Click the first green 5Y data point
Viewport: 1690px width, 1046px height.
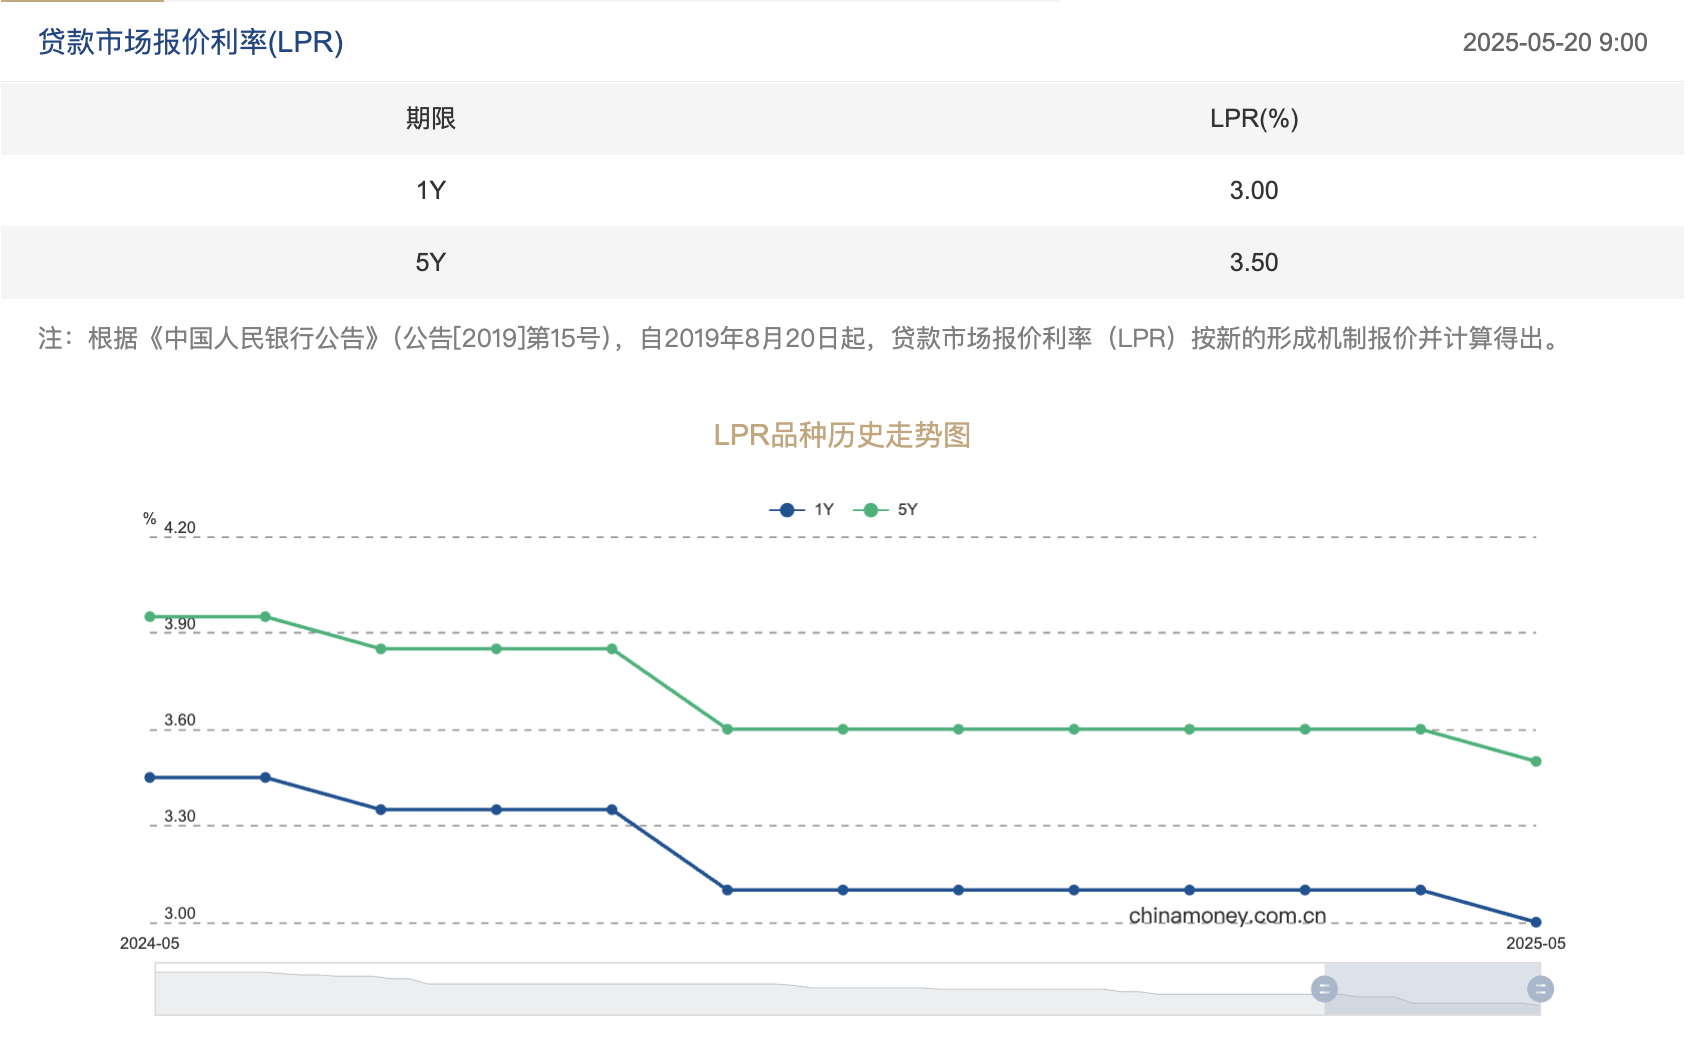point(150,616)
